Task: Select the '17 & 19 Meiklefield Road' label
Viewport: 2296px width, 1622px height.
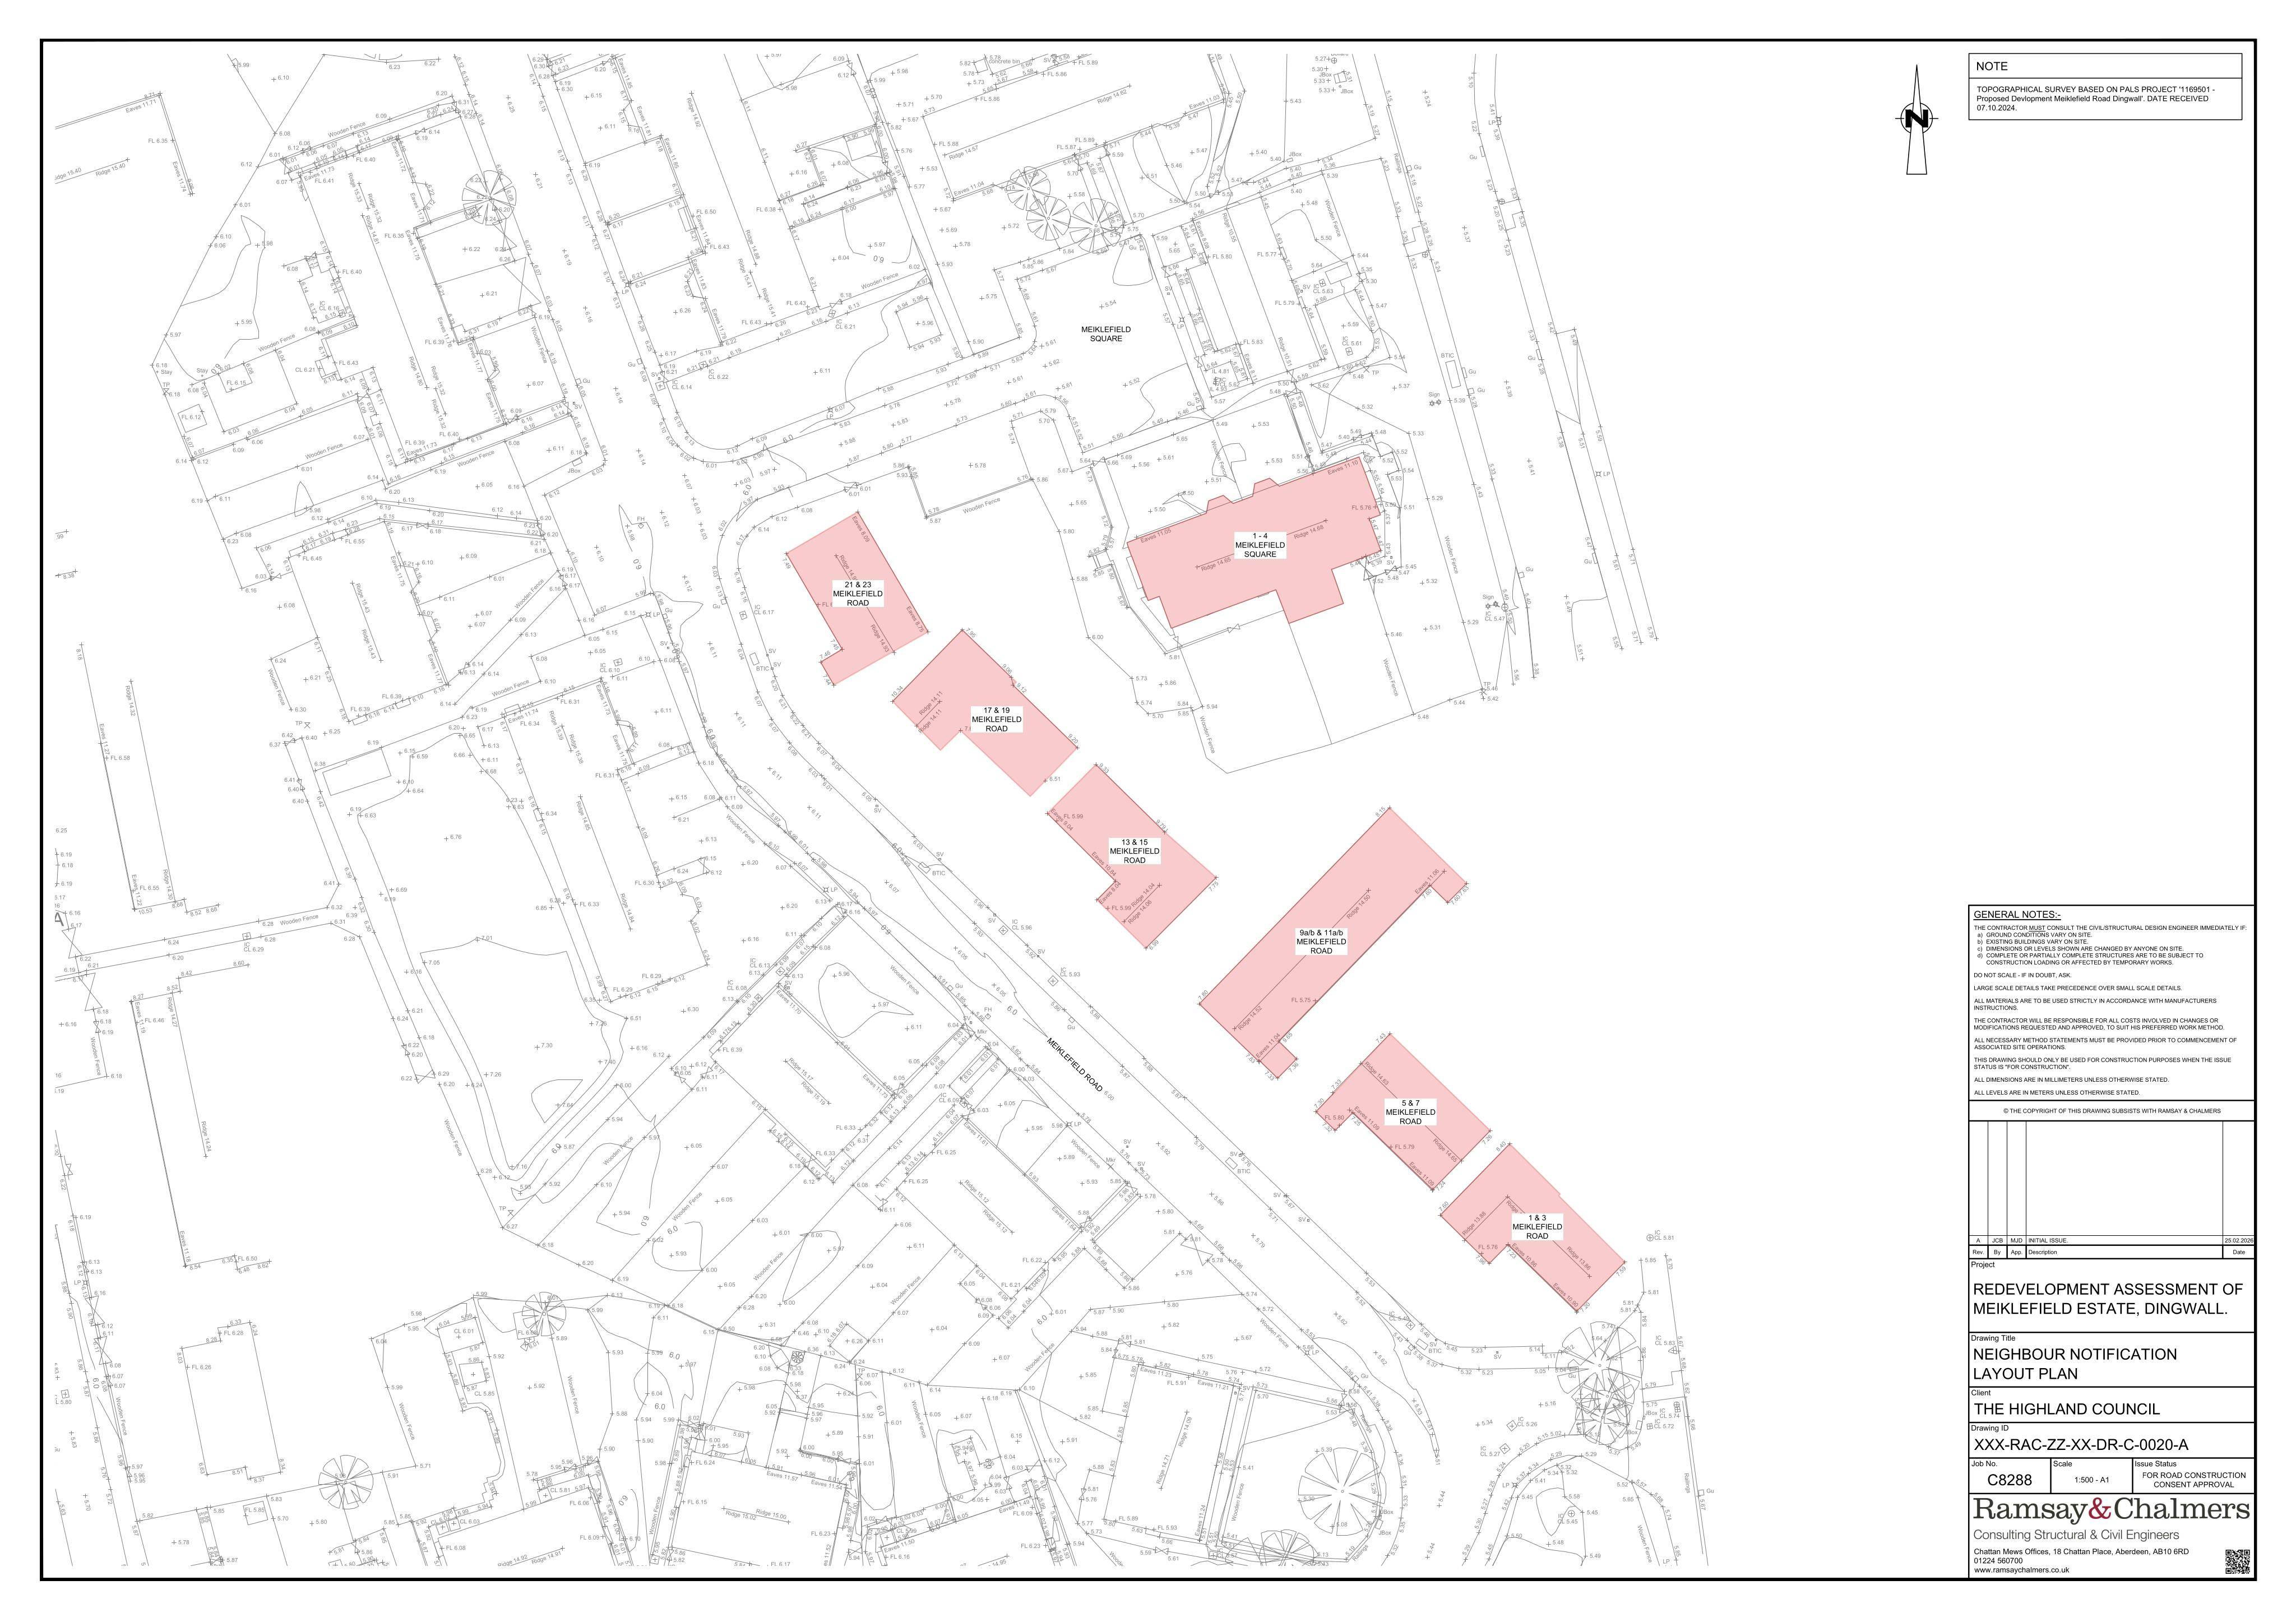Action: click(996, 719)
